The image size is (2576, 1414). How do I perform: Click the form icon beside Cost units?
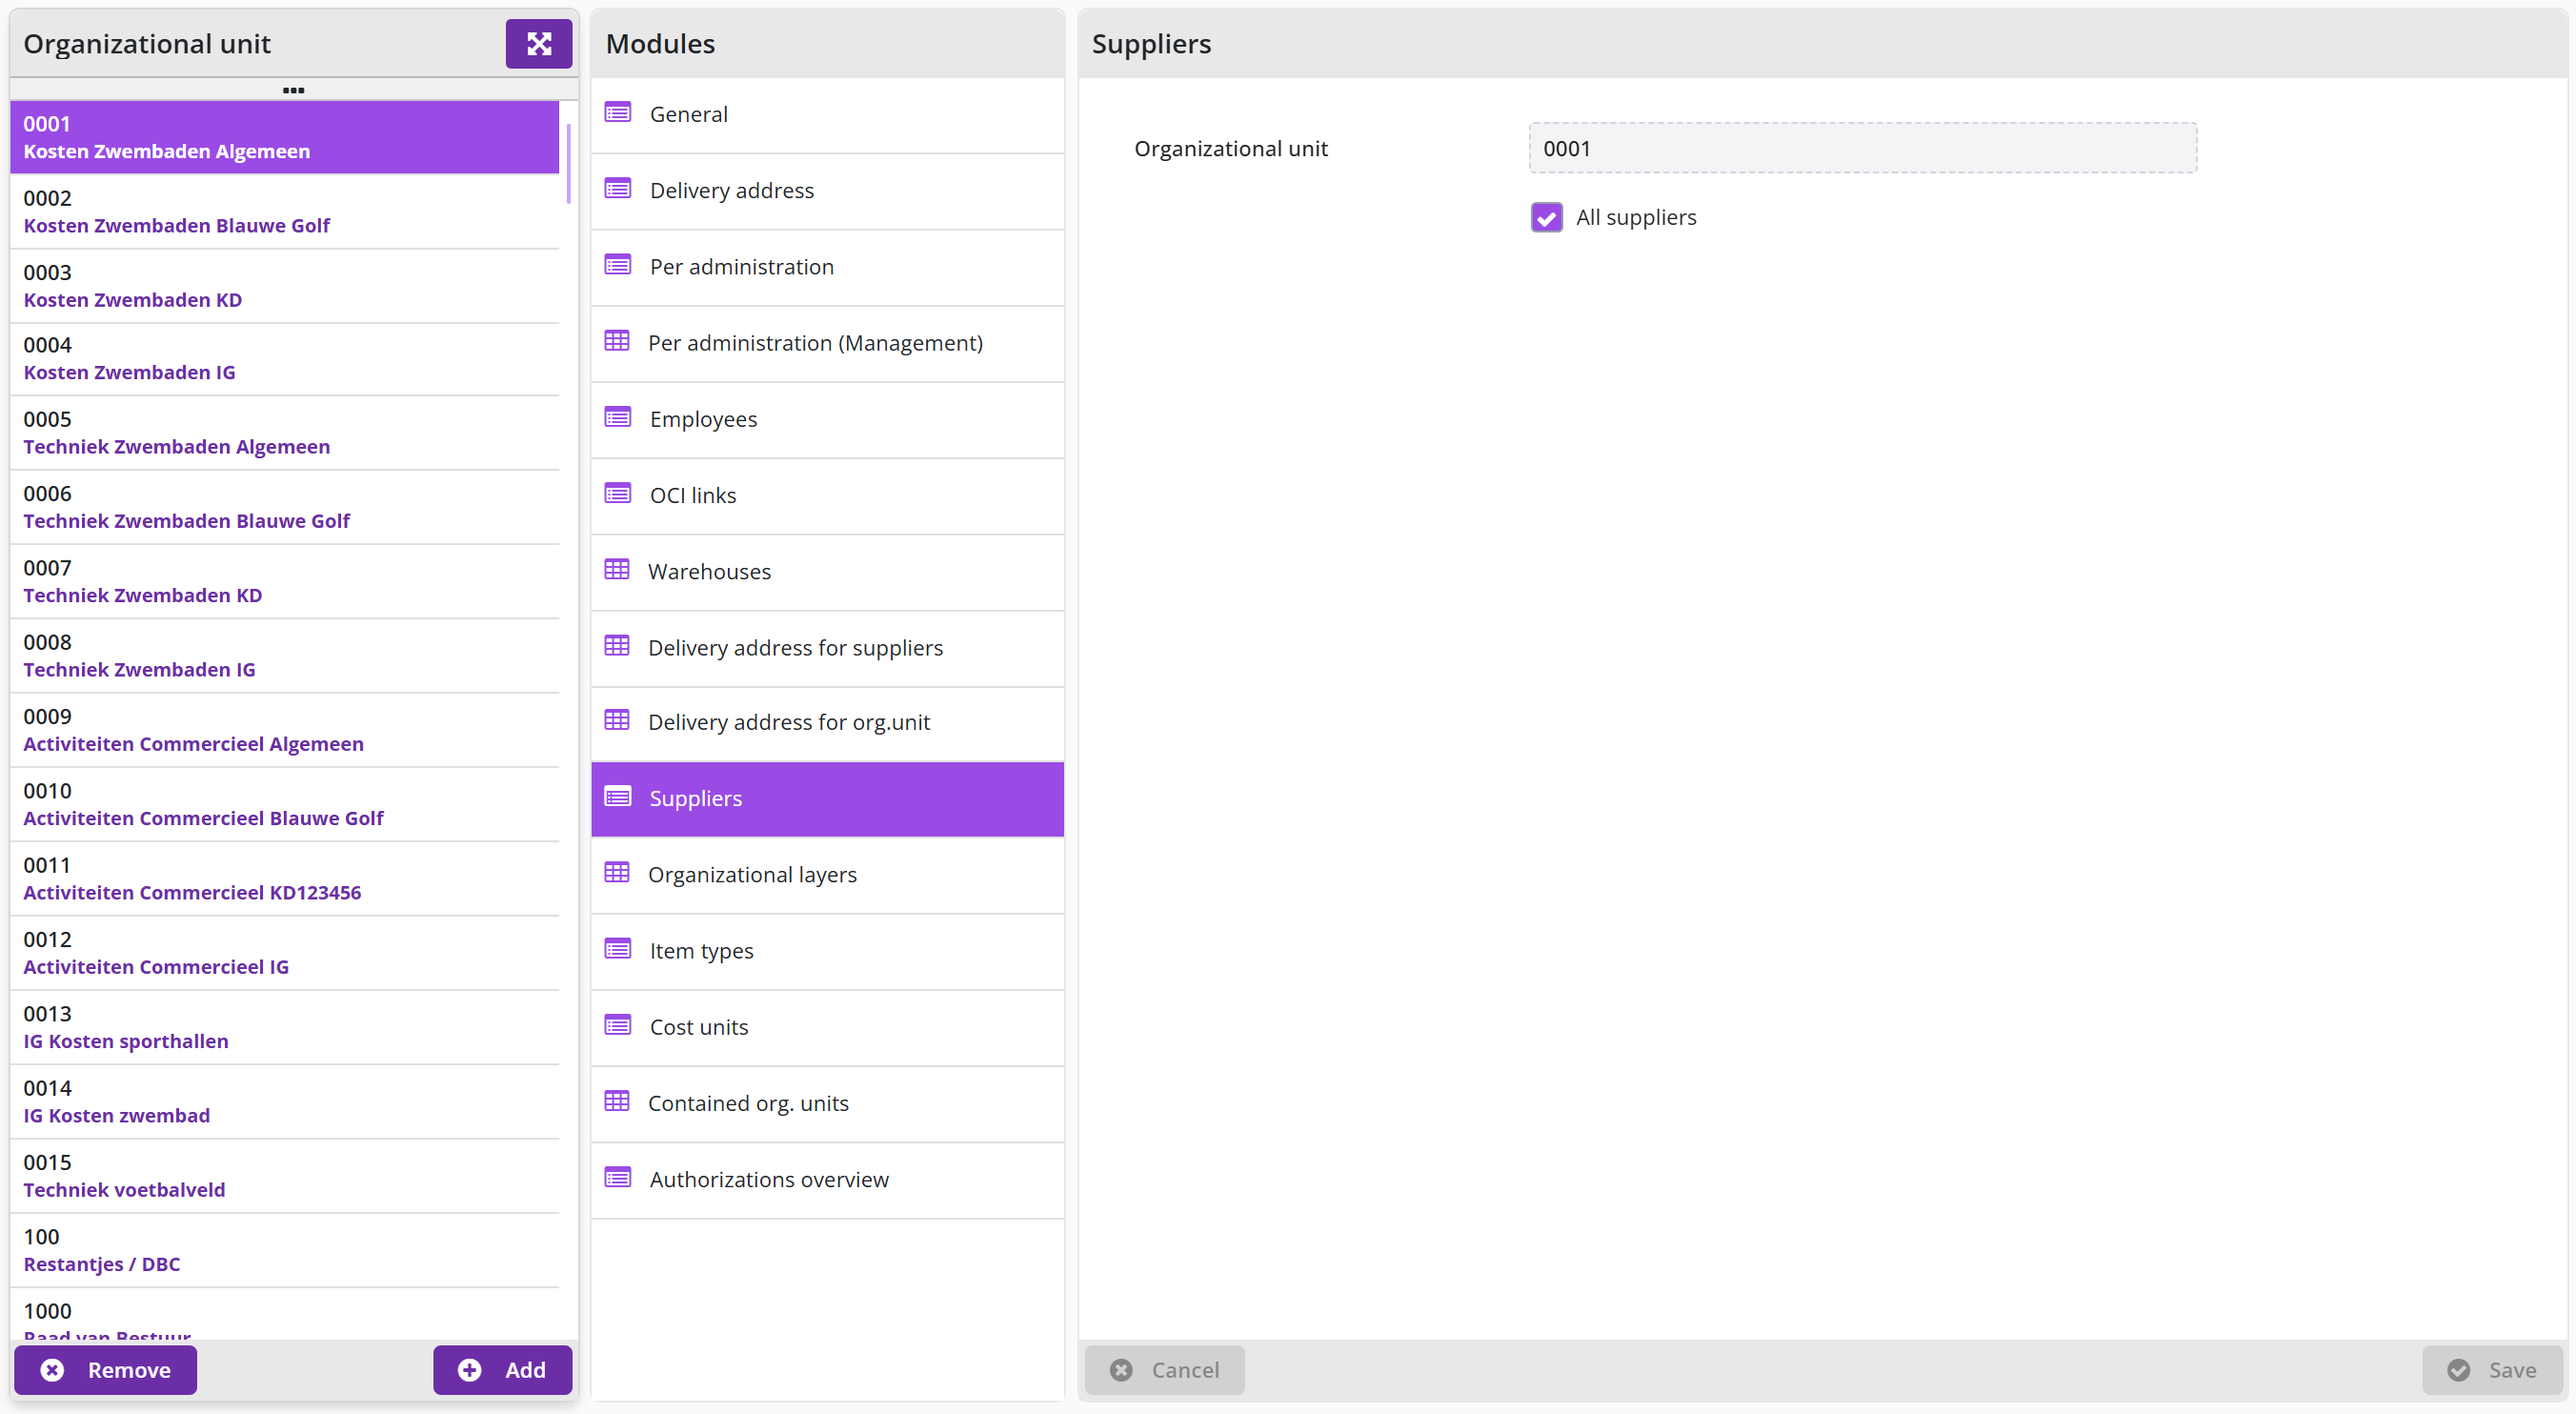[618, 1026]
